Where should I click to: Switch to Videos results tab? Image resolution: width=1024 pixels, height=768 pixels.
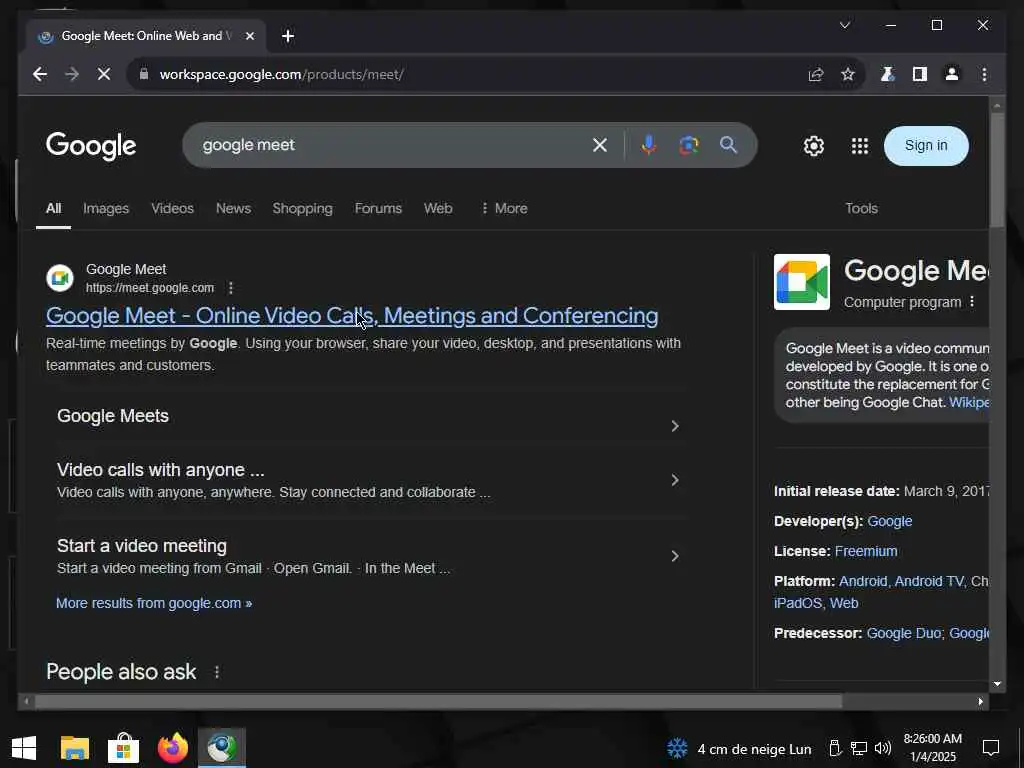[x=172, y=208]
